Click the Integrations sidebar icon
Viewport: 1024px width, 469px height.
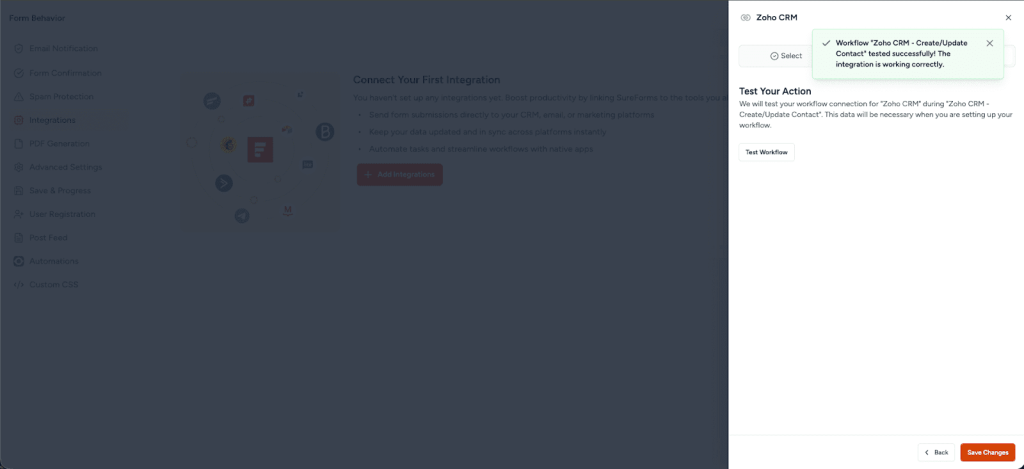click(19, 120)
